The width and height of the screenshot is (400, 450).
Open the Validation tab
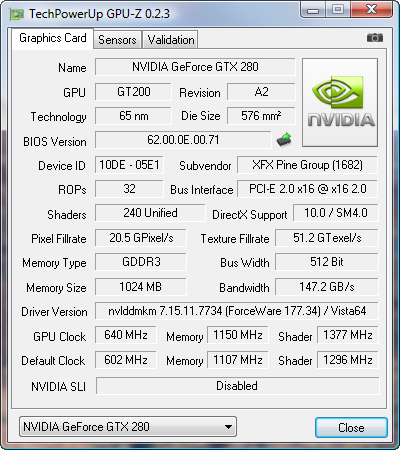[x=171, y=40]
